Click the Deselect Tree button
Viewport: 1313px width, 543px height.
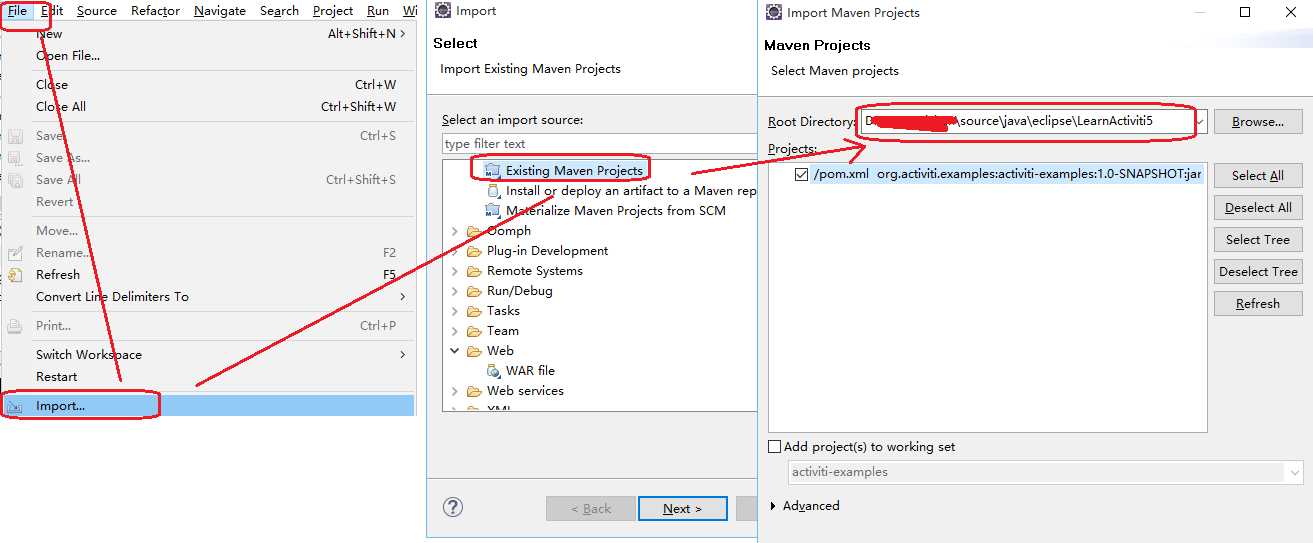[x=1257, y=271]
